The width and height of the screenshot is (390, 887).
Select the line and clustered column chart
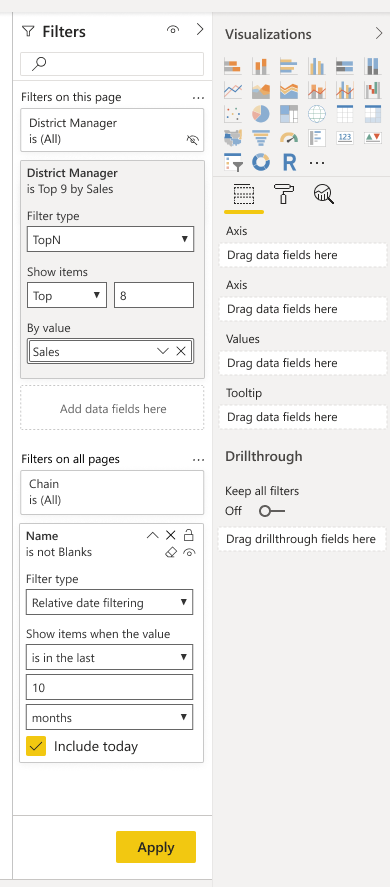[x=345, y=90]
